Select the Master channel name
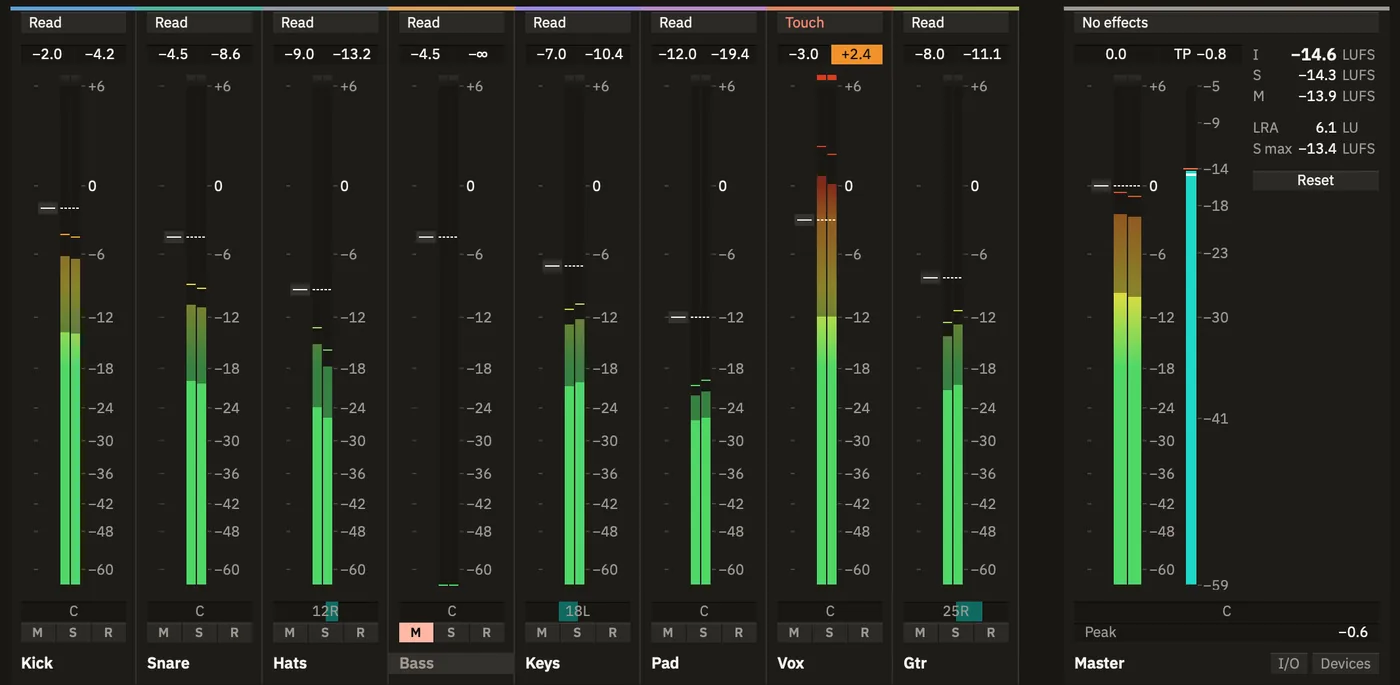 [x=1100, y=663]
